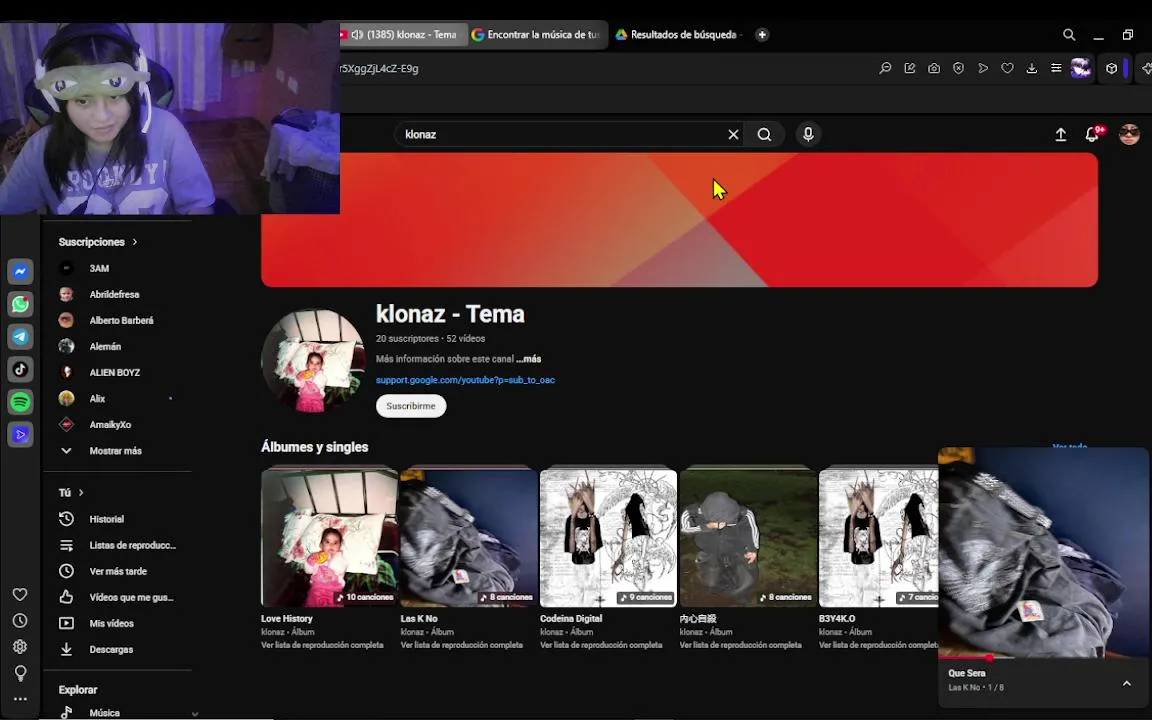1152x720 pixels.
Task: Open the easy setup sliders icon
Action: 1056,68
